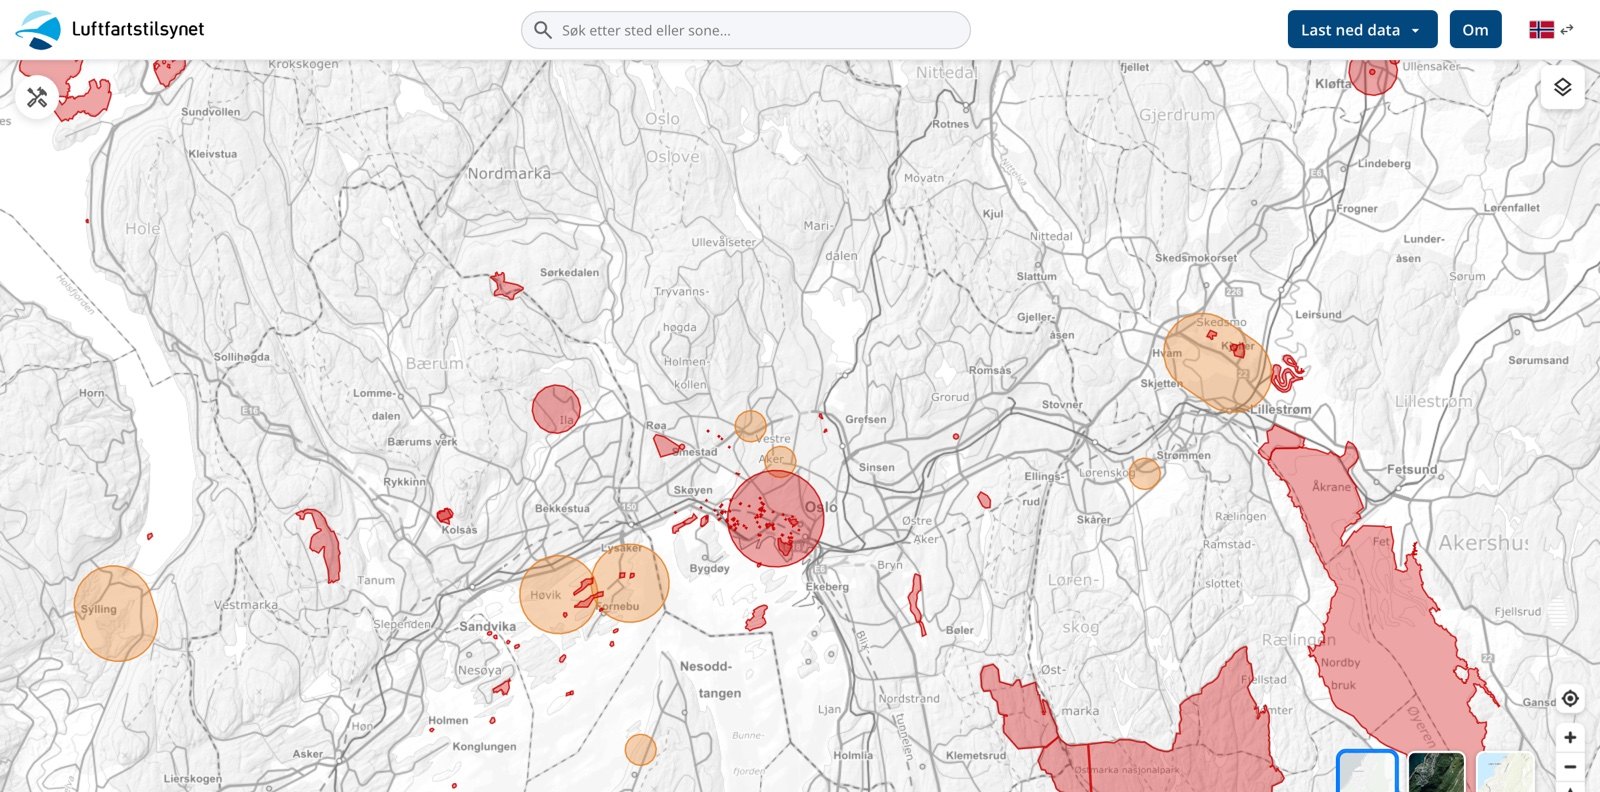Image resolution: width=1600 pixels, height=792 pixels.
Task: Expand the Last ned data dropdown
Action: (1362, 30)
